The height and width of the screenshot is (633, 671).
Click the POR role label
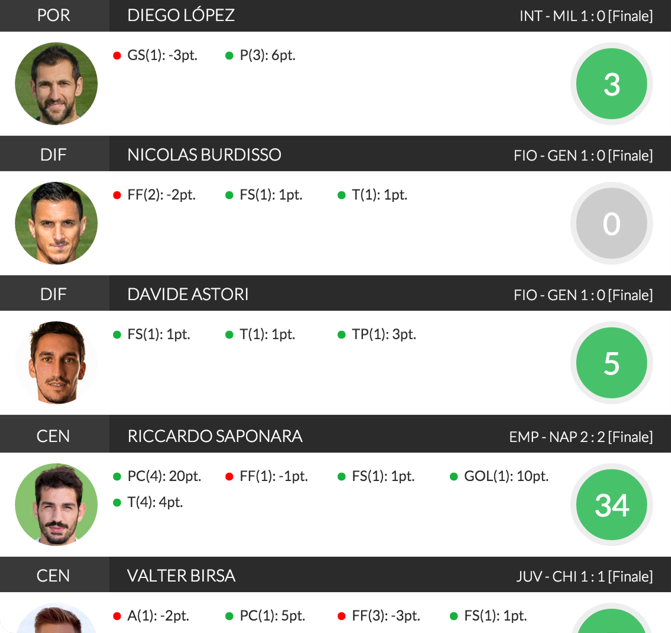tap(53, 15)
